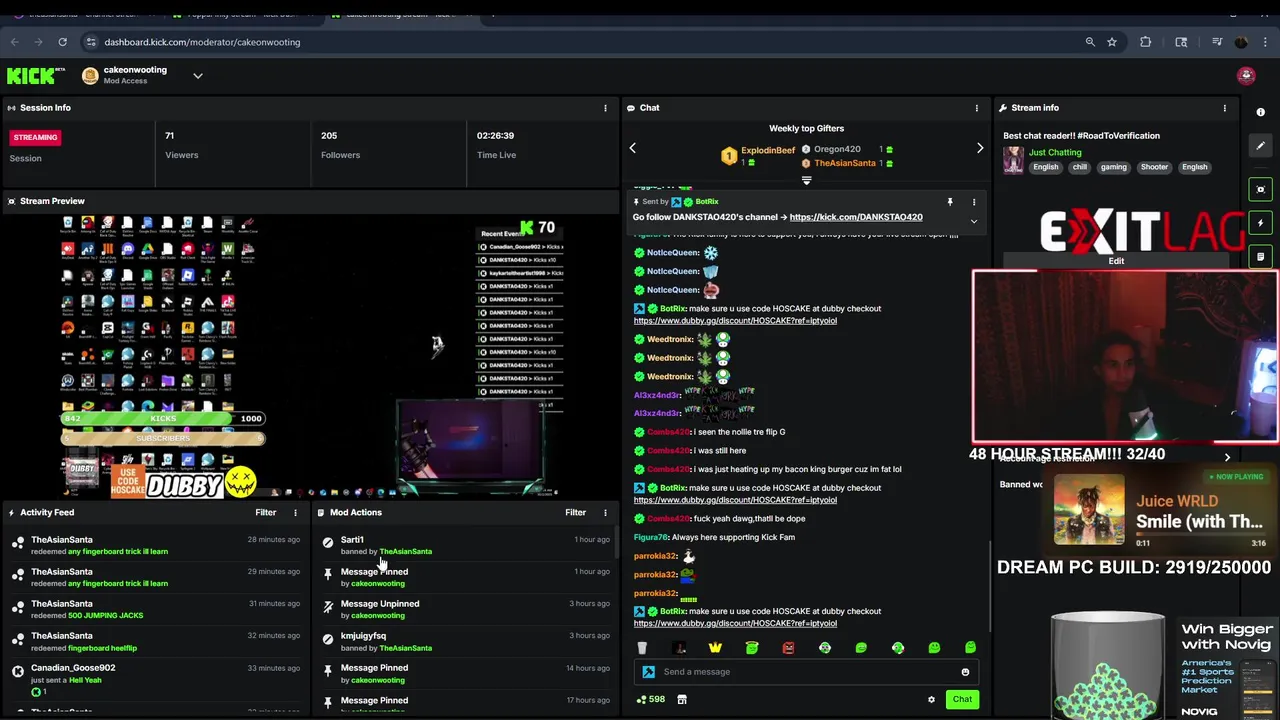This screenshot has width=1280, height=720.
Task: Click the browser address bar URL
Action: (202, 42)
